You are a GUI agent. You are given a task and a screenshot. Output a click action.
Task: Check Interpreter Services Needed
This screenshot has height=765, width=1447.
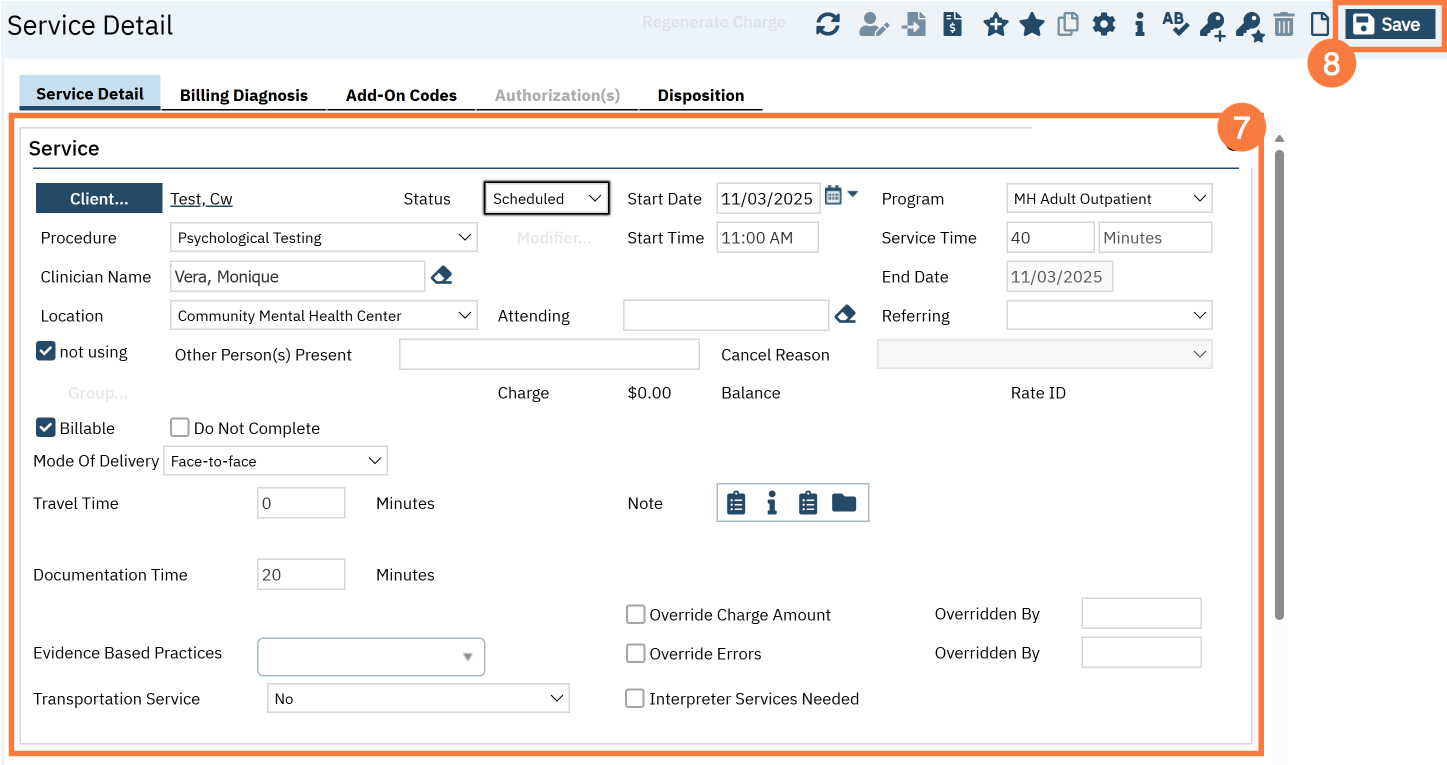click(635, 699)
